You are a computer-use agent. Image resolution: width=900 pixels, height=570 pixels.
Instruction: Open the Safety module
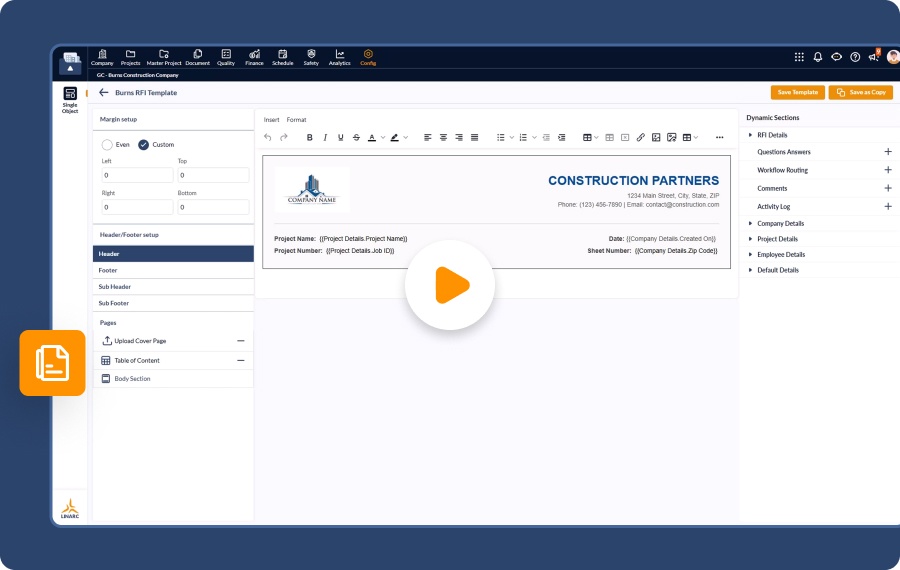pos(311,57)
